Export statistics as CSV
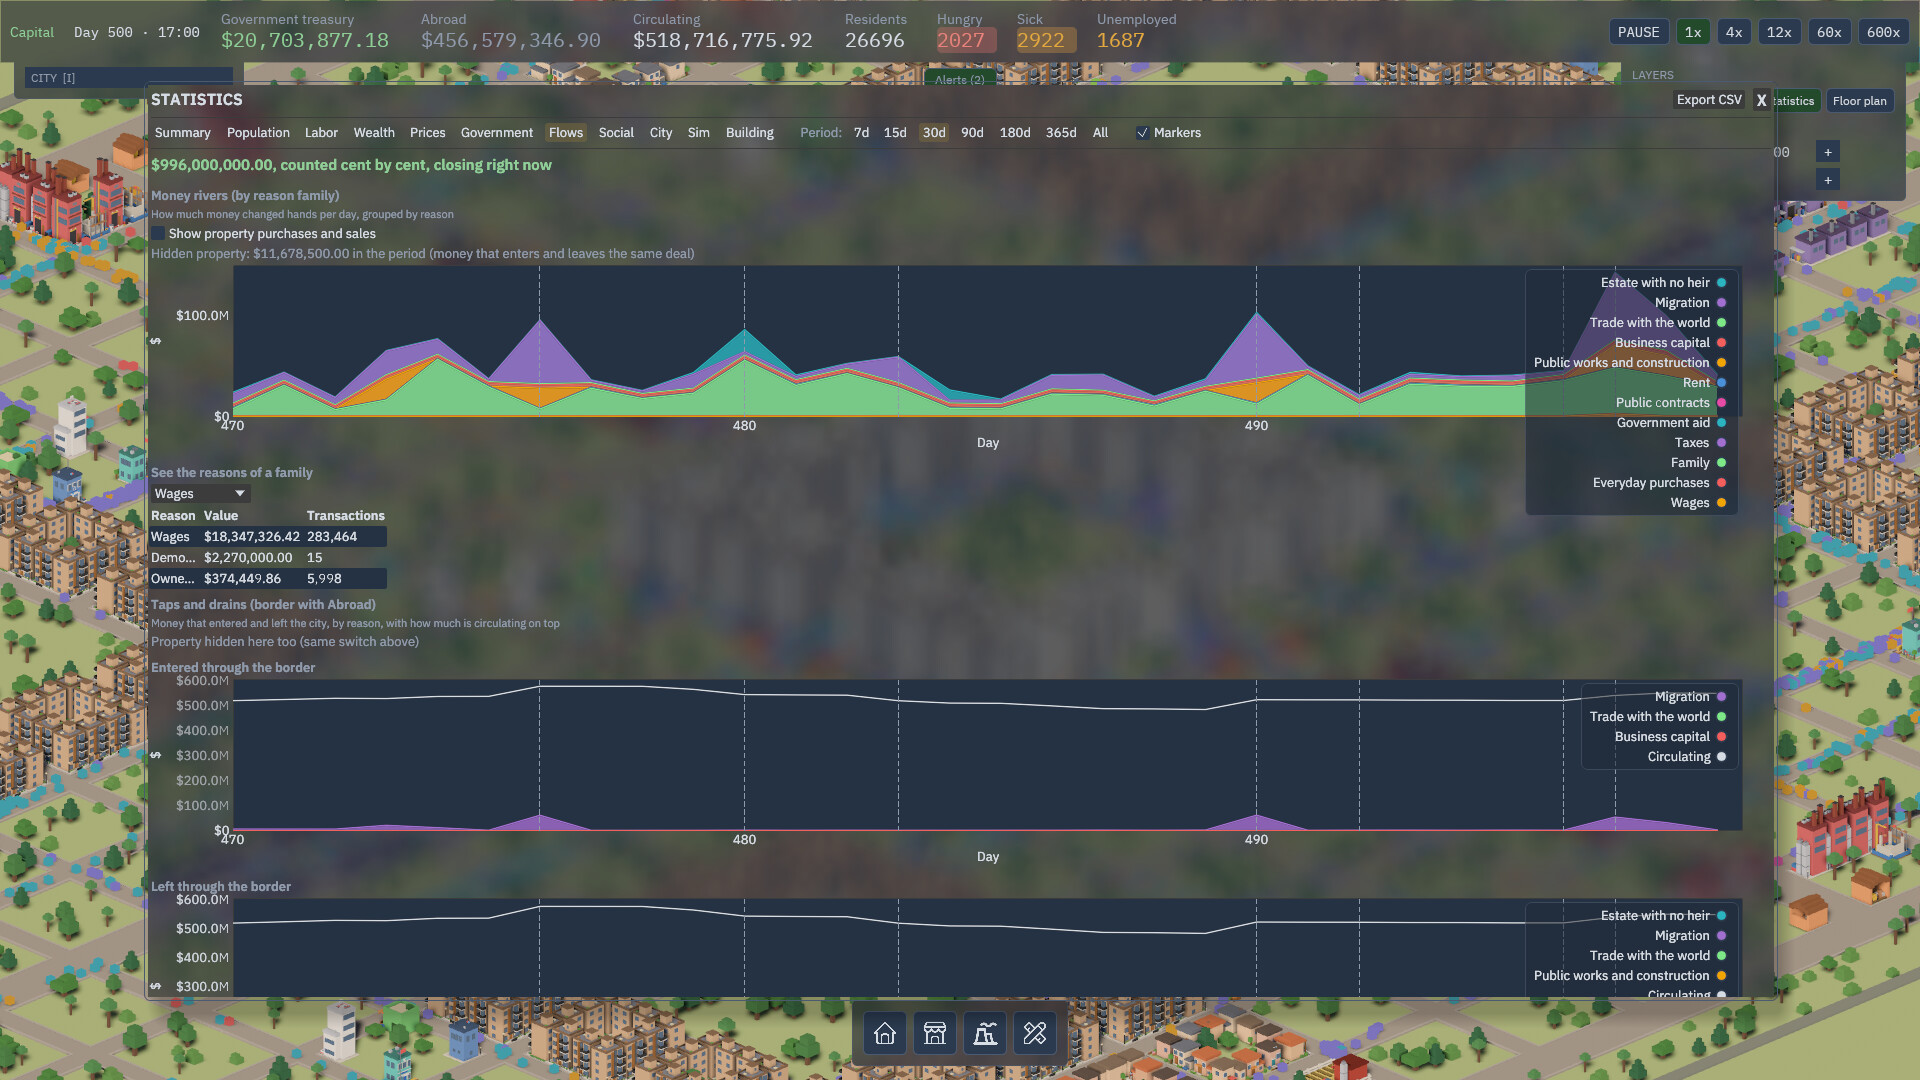Screen dimensions: 1920x1080 pyautogui.click(x=1709, y=100)
